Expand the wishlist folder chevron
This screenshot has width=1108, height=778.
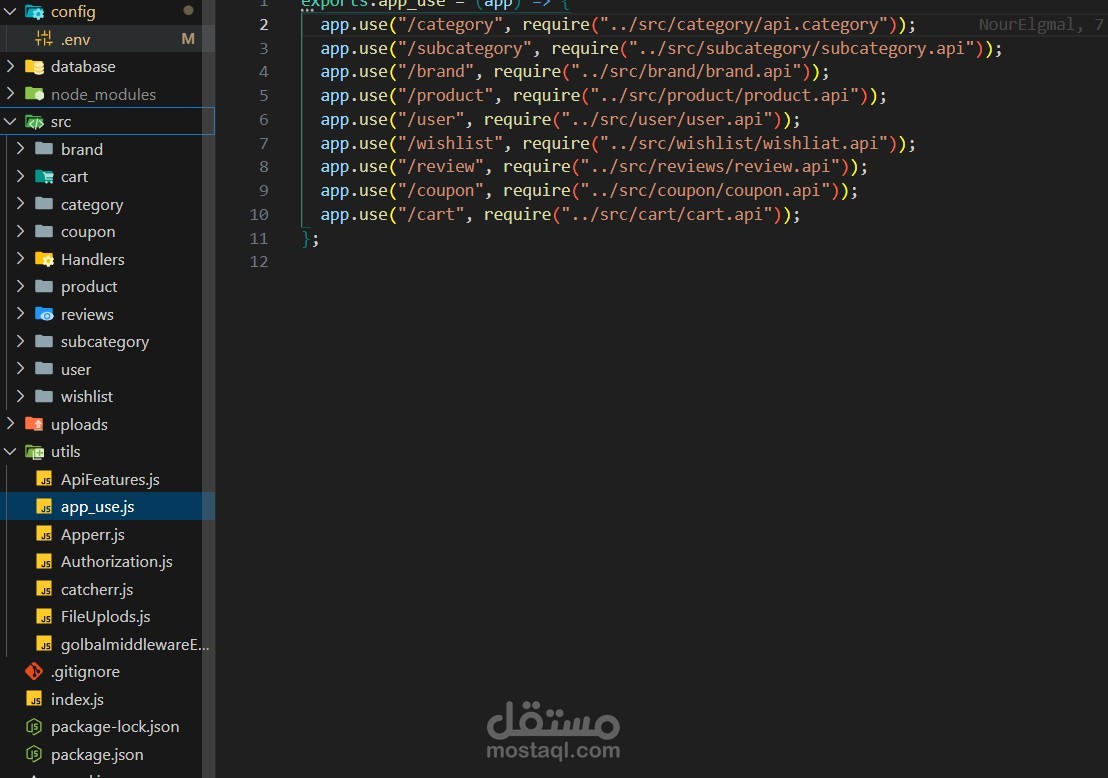20,396
